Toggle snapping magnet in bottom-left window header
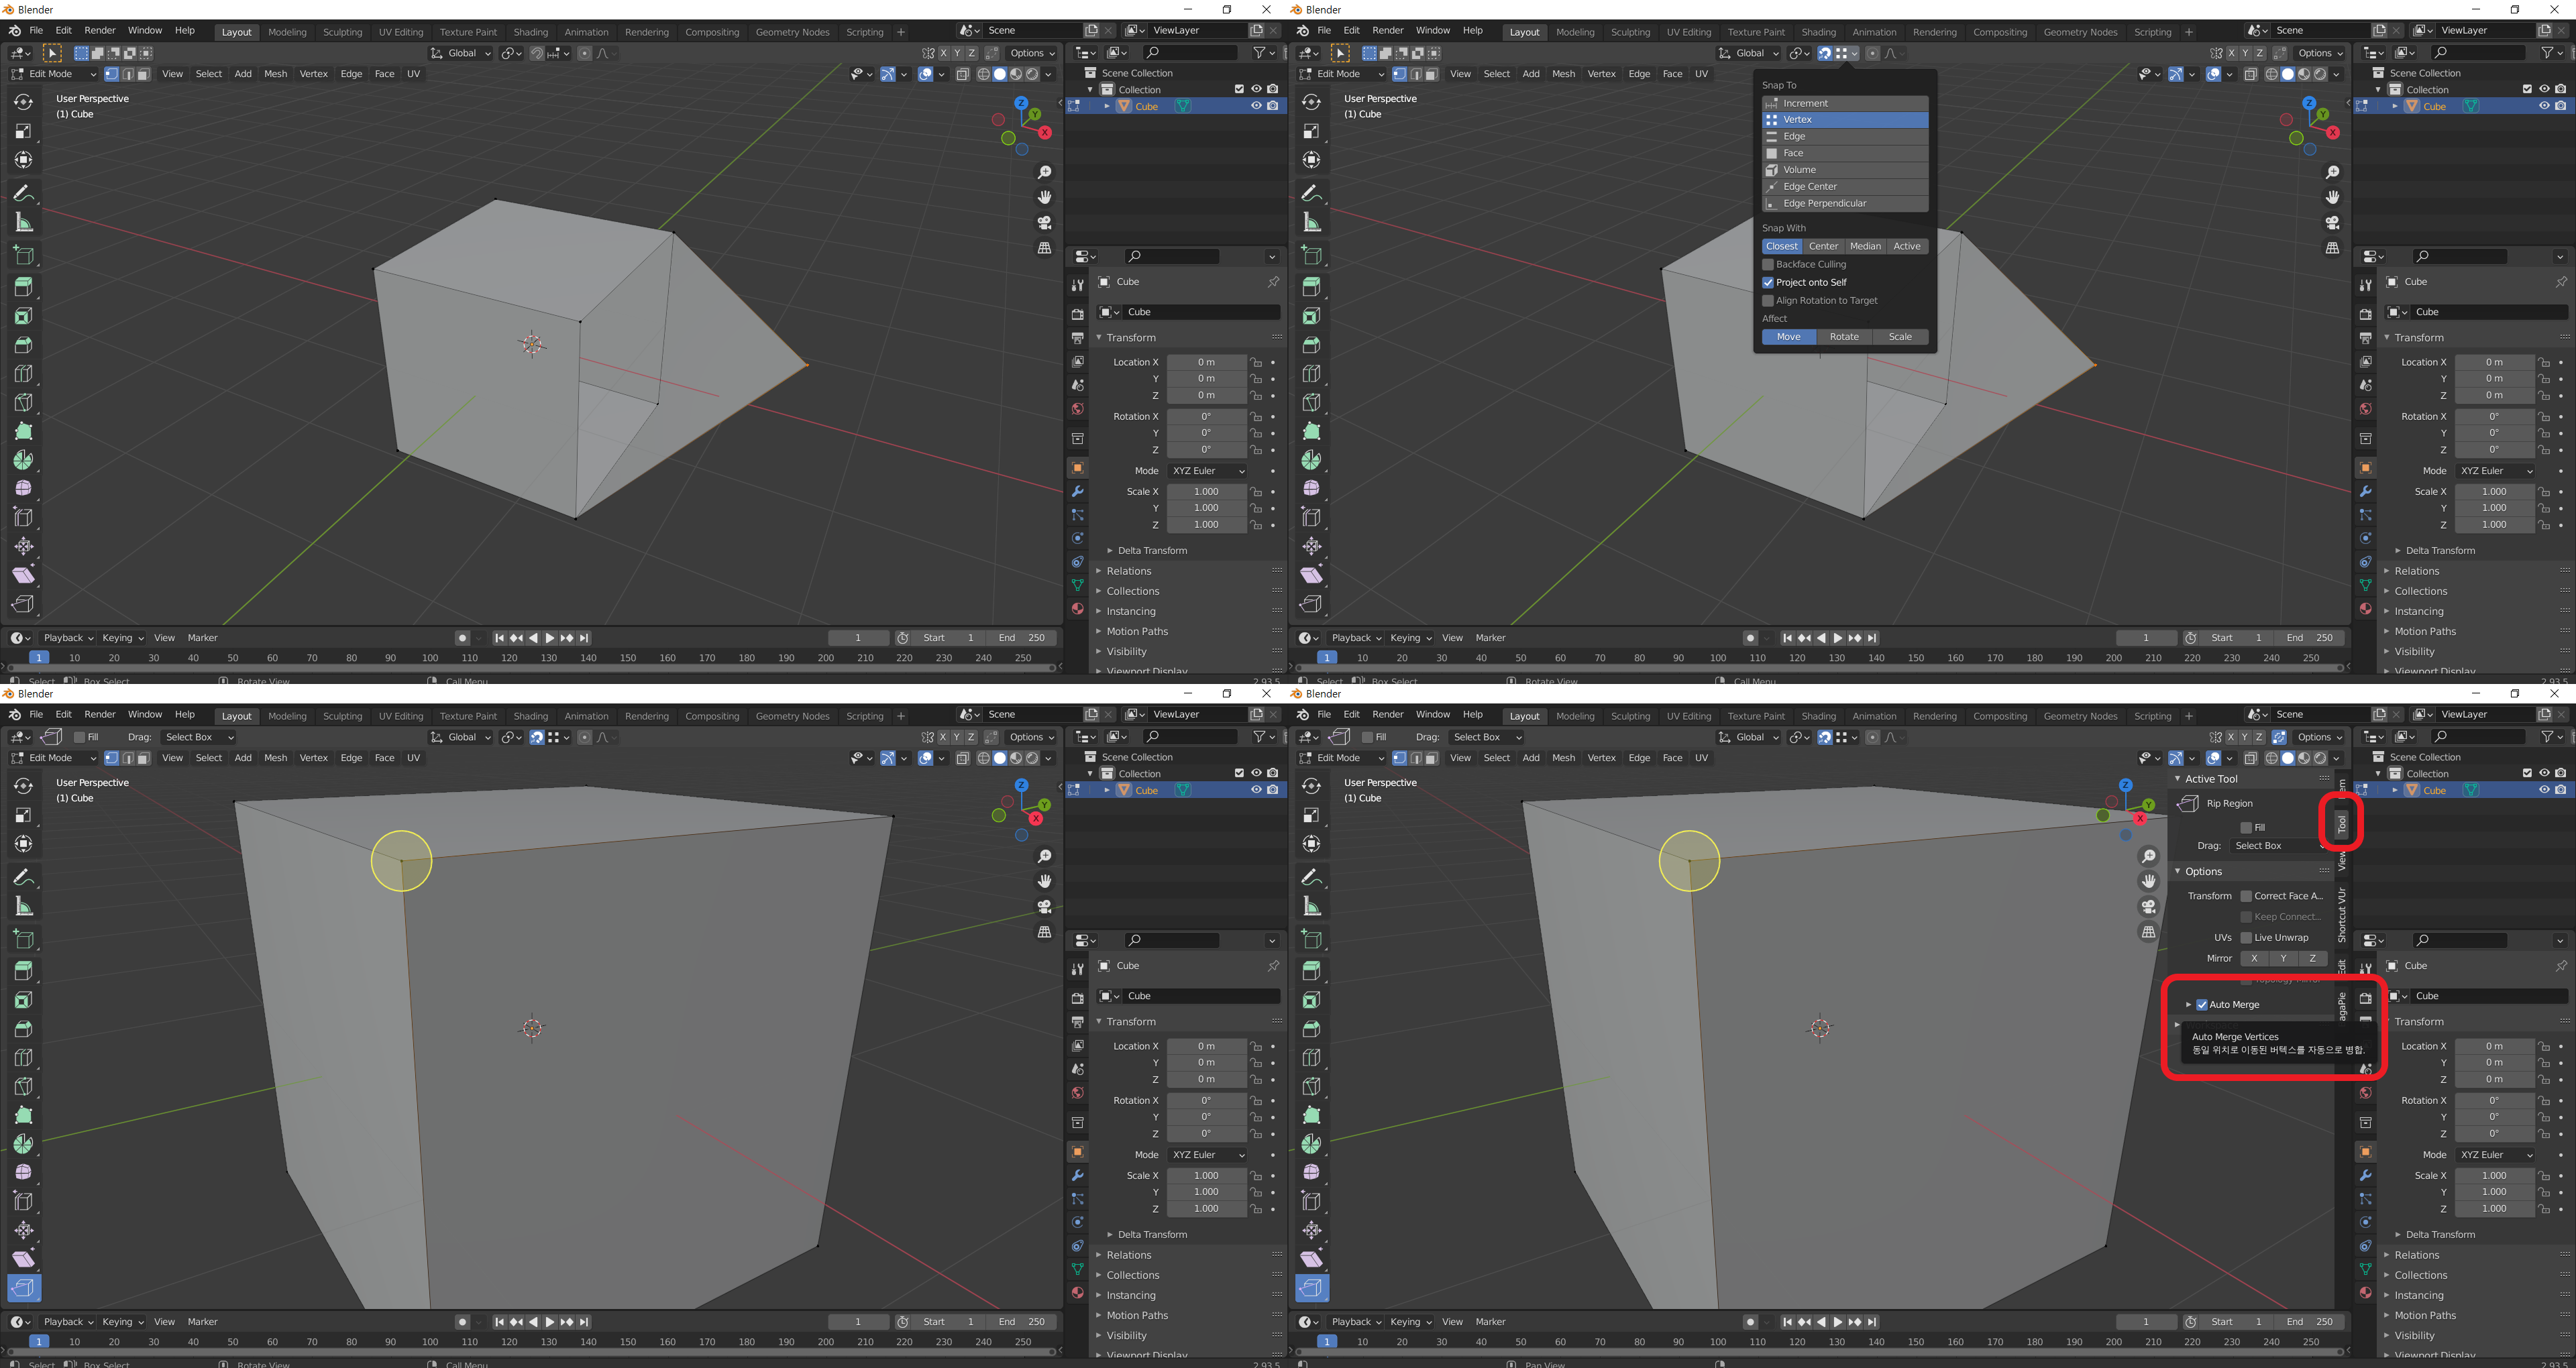Screen dimensions: 2576x1368 tap(537, 737)
